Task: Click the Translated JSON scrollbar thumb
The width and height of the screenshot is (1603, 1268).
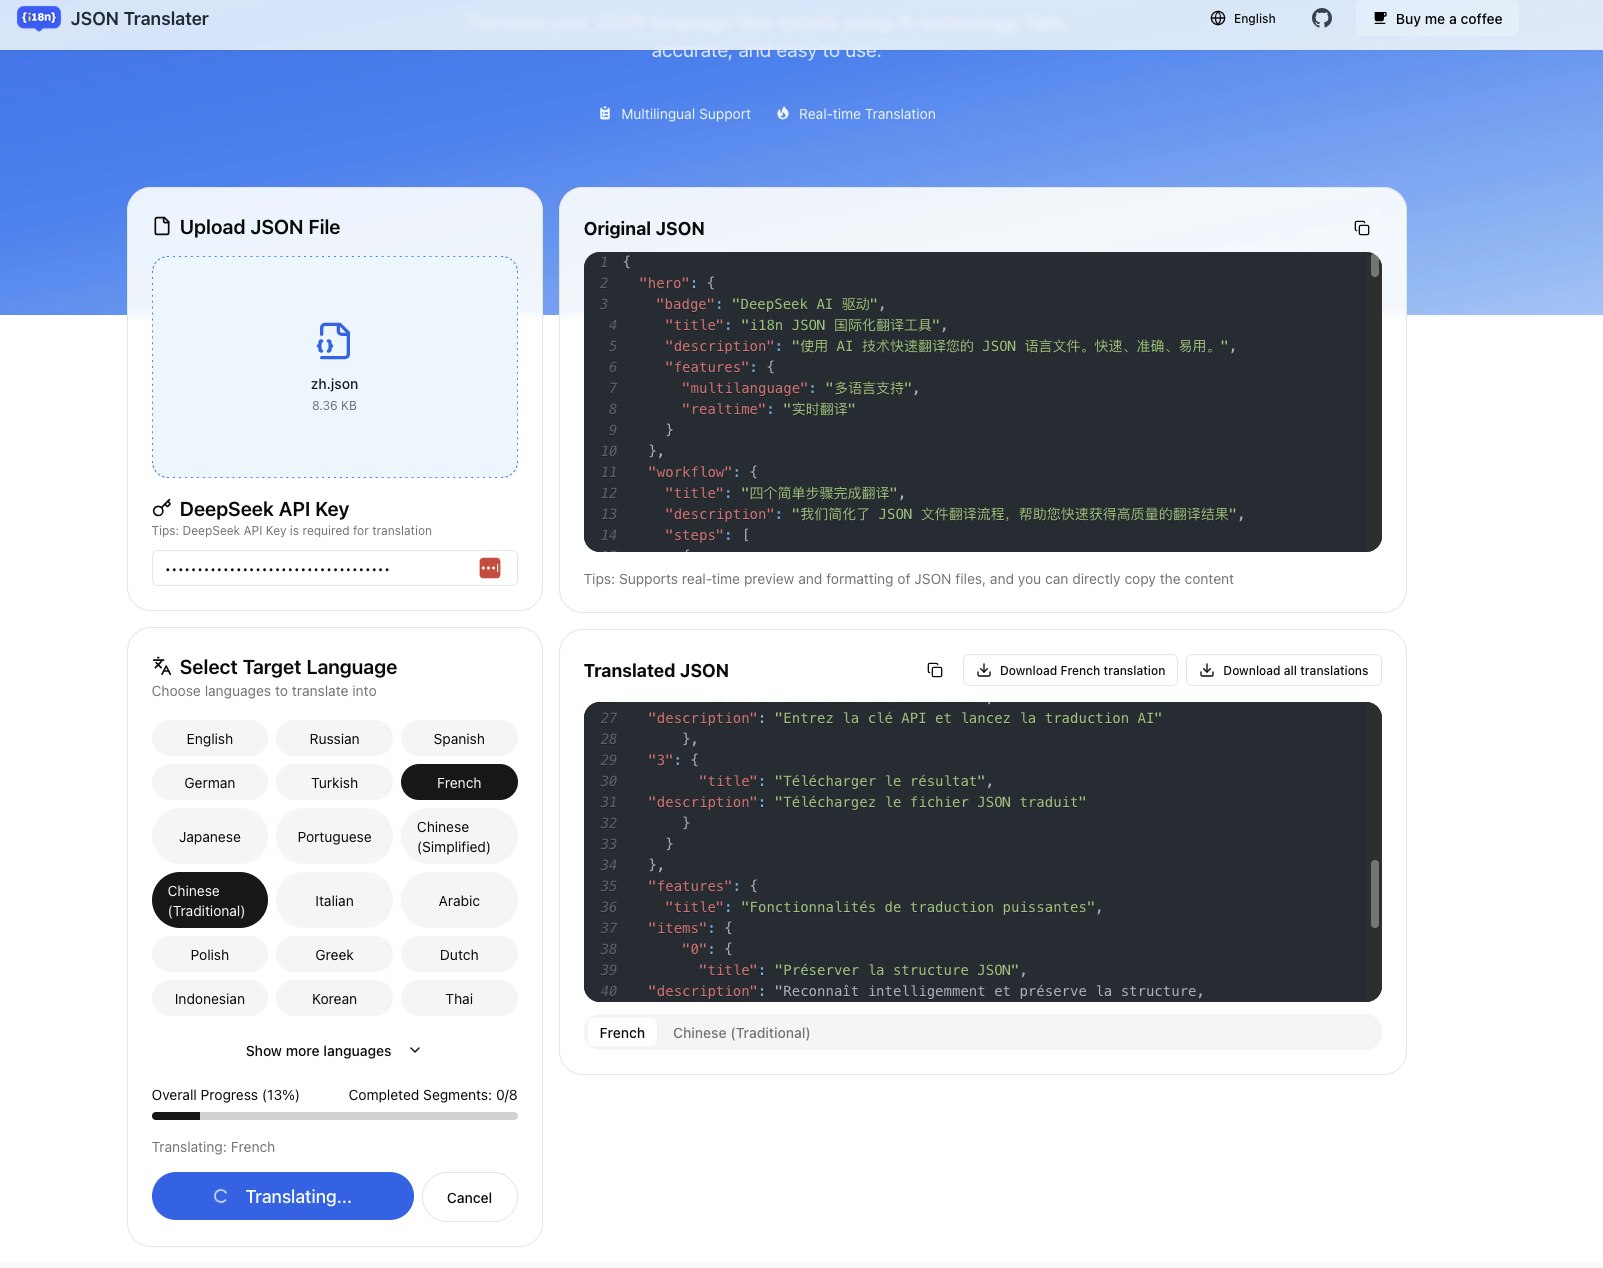Action: coord(1375,893)
